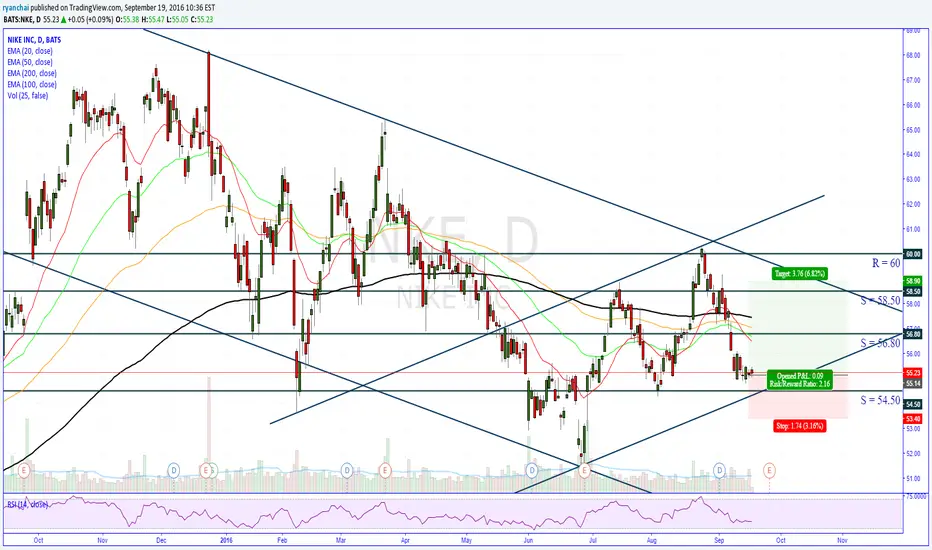This screenshot has height=550, width=932.
Task: Click the 56.80 price axis tag
Action: point(912,334)
